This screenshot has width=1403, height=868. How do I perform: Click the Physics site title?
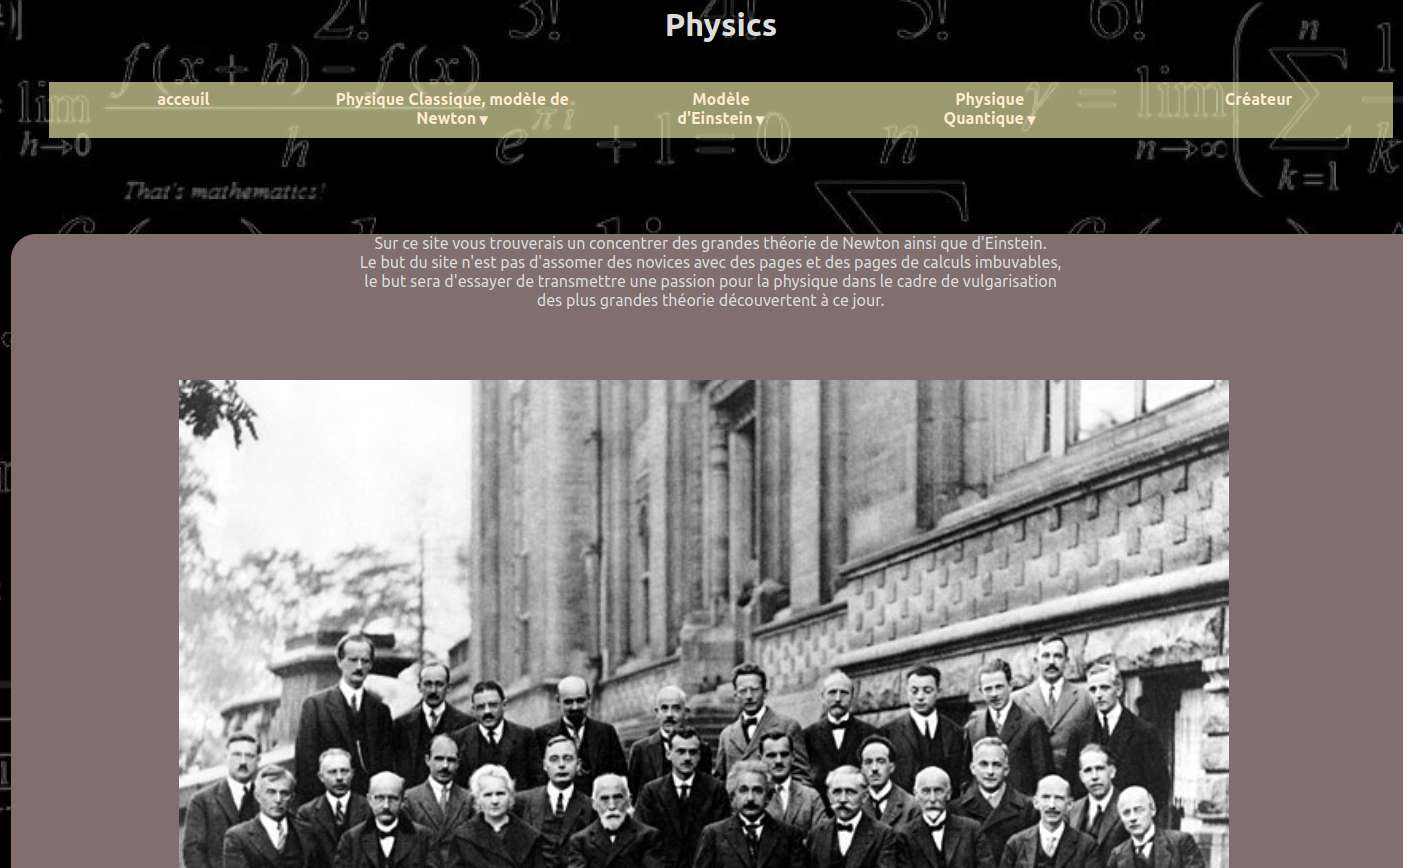(x=720, y=25)
